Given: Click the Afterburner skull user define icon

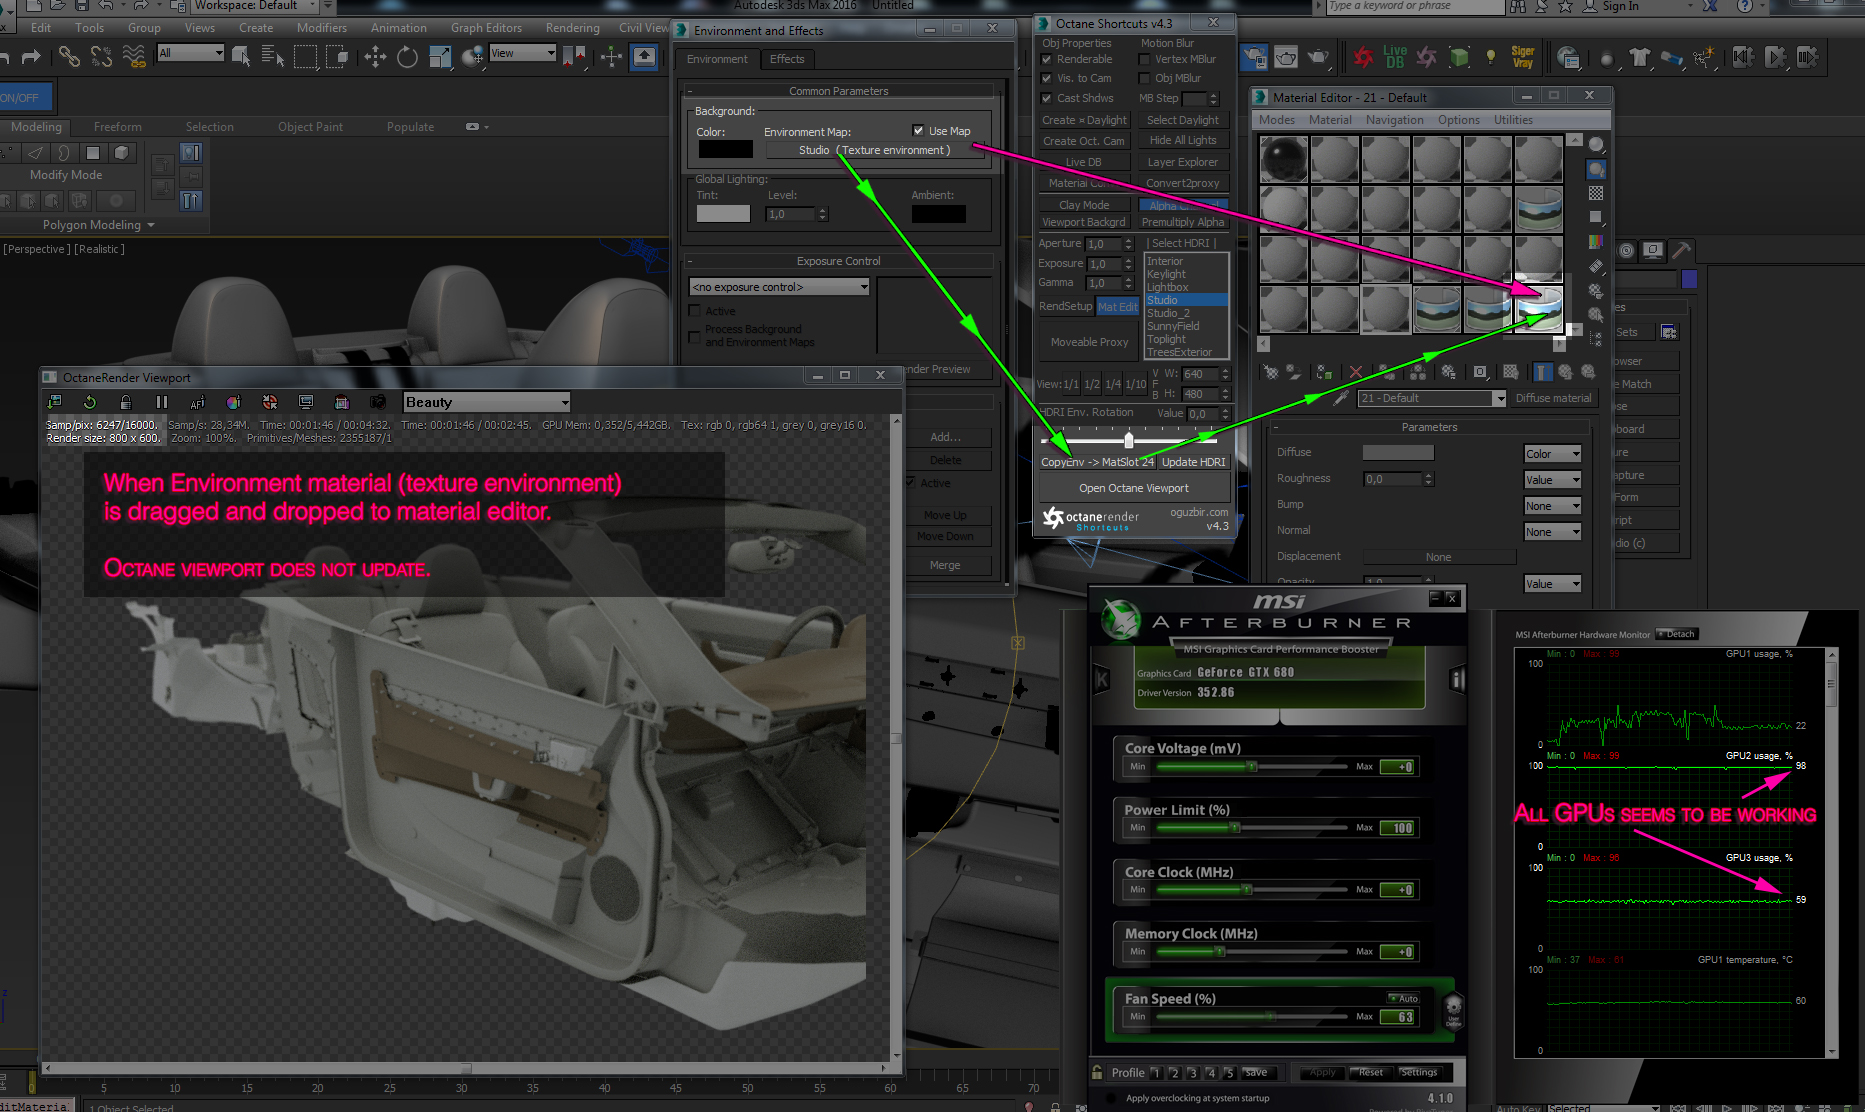Looking at the screenshot, I should click(1454, 1009).
